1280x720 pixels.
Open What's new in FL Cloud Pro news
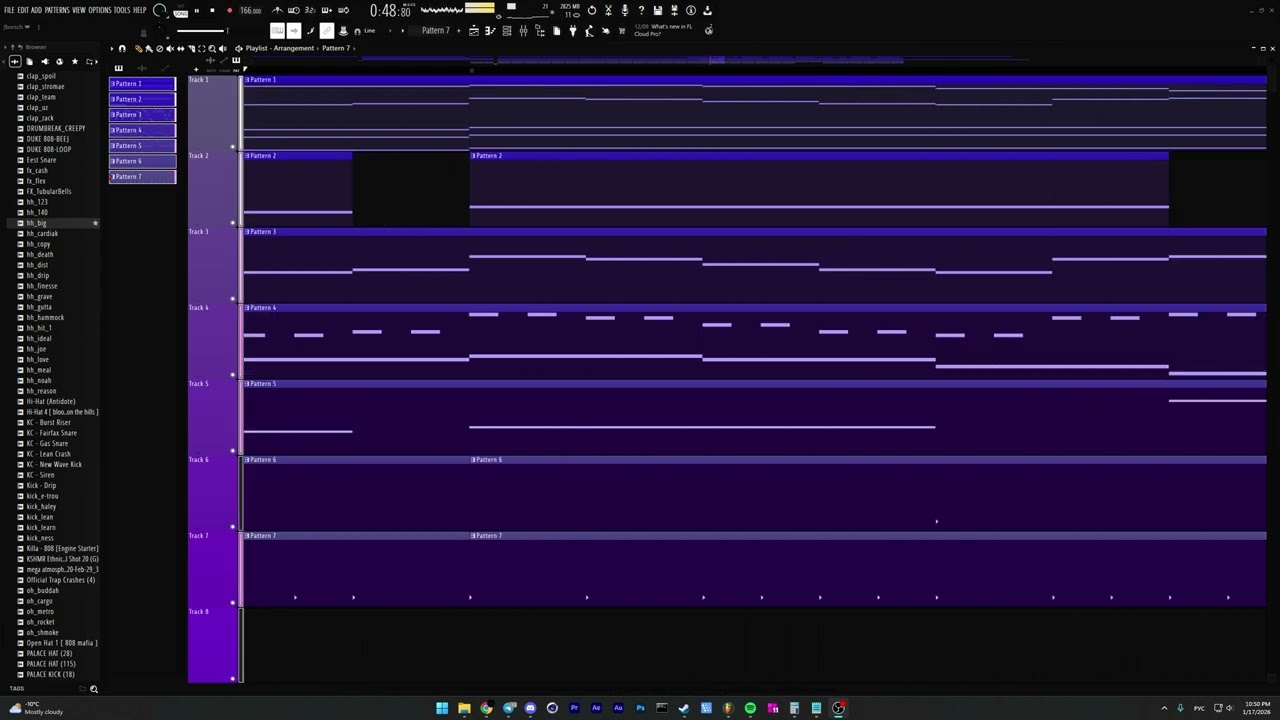[x=663, y=30]
